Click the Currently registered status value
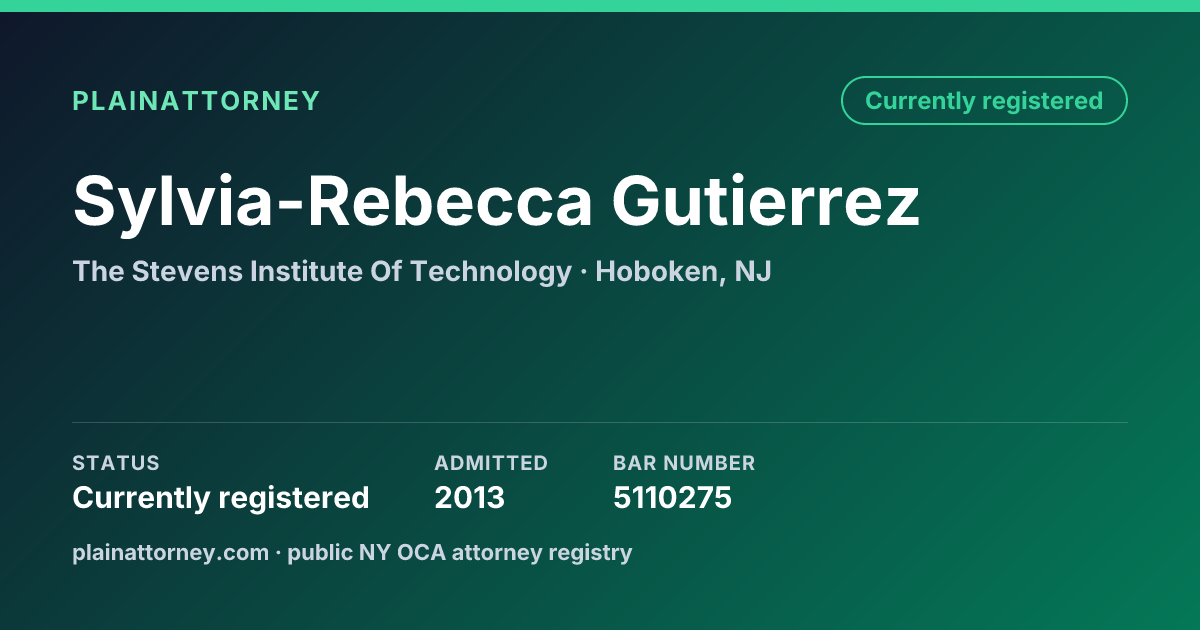 [221, 497]
